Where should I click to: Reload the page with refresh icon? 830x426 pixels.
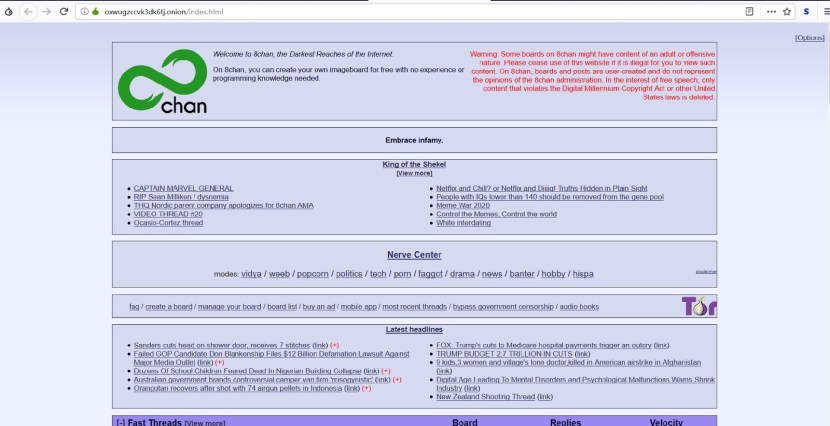click(64, 11)
